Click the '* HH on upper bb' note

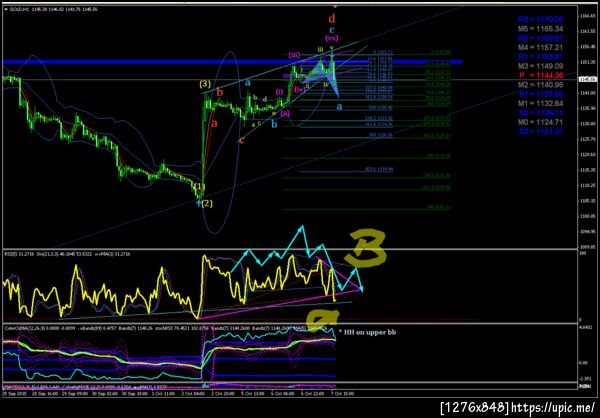point(367,332)
